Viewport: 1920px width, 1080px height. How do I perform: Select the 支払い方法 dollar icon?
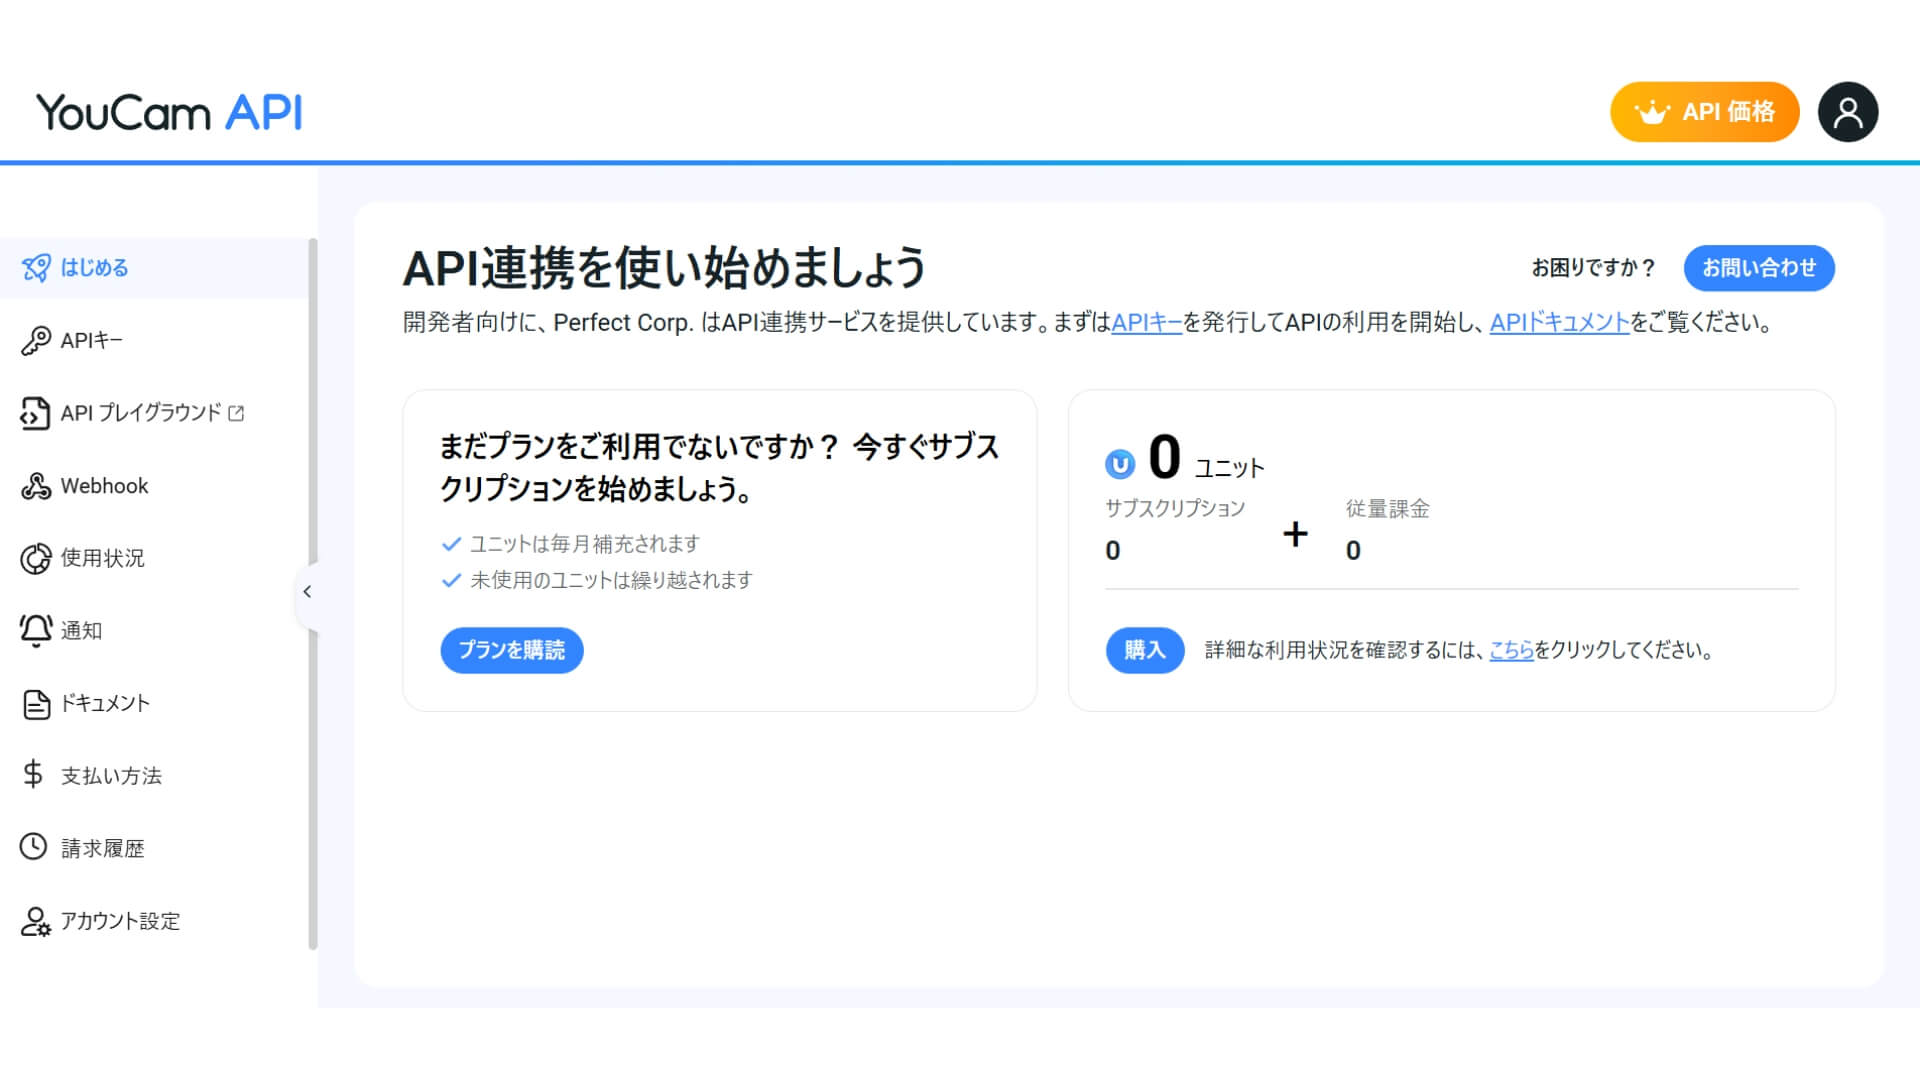point(32,775)
